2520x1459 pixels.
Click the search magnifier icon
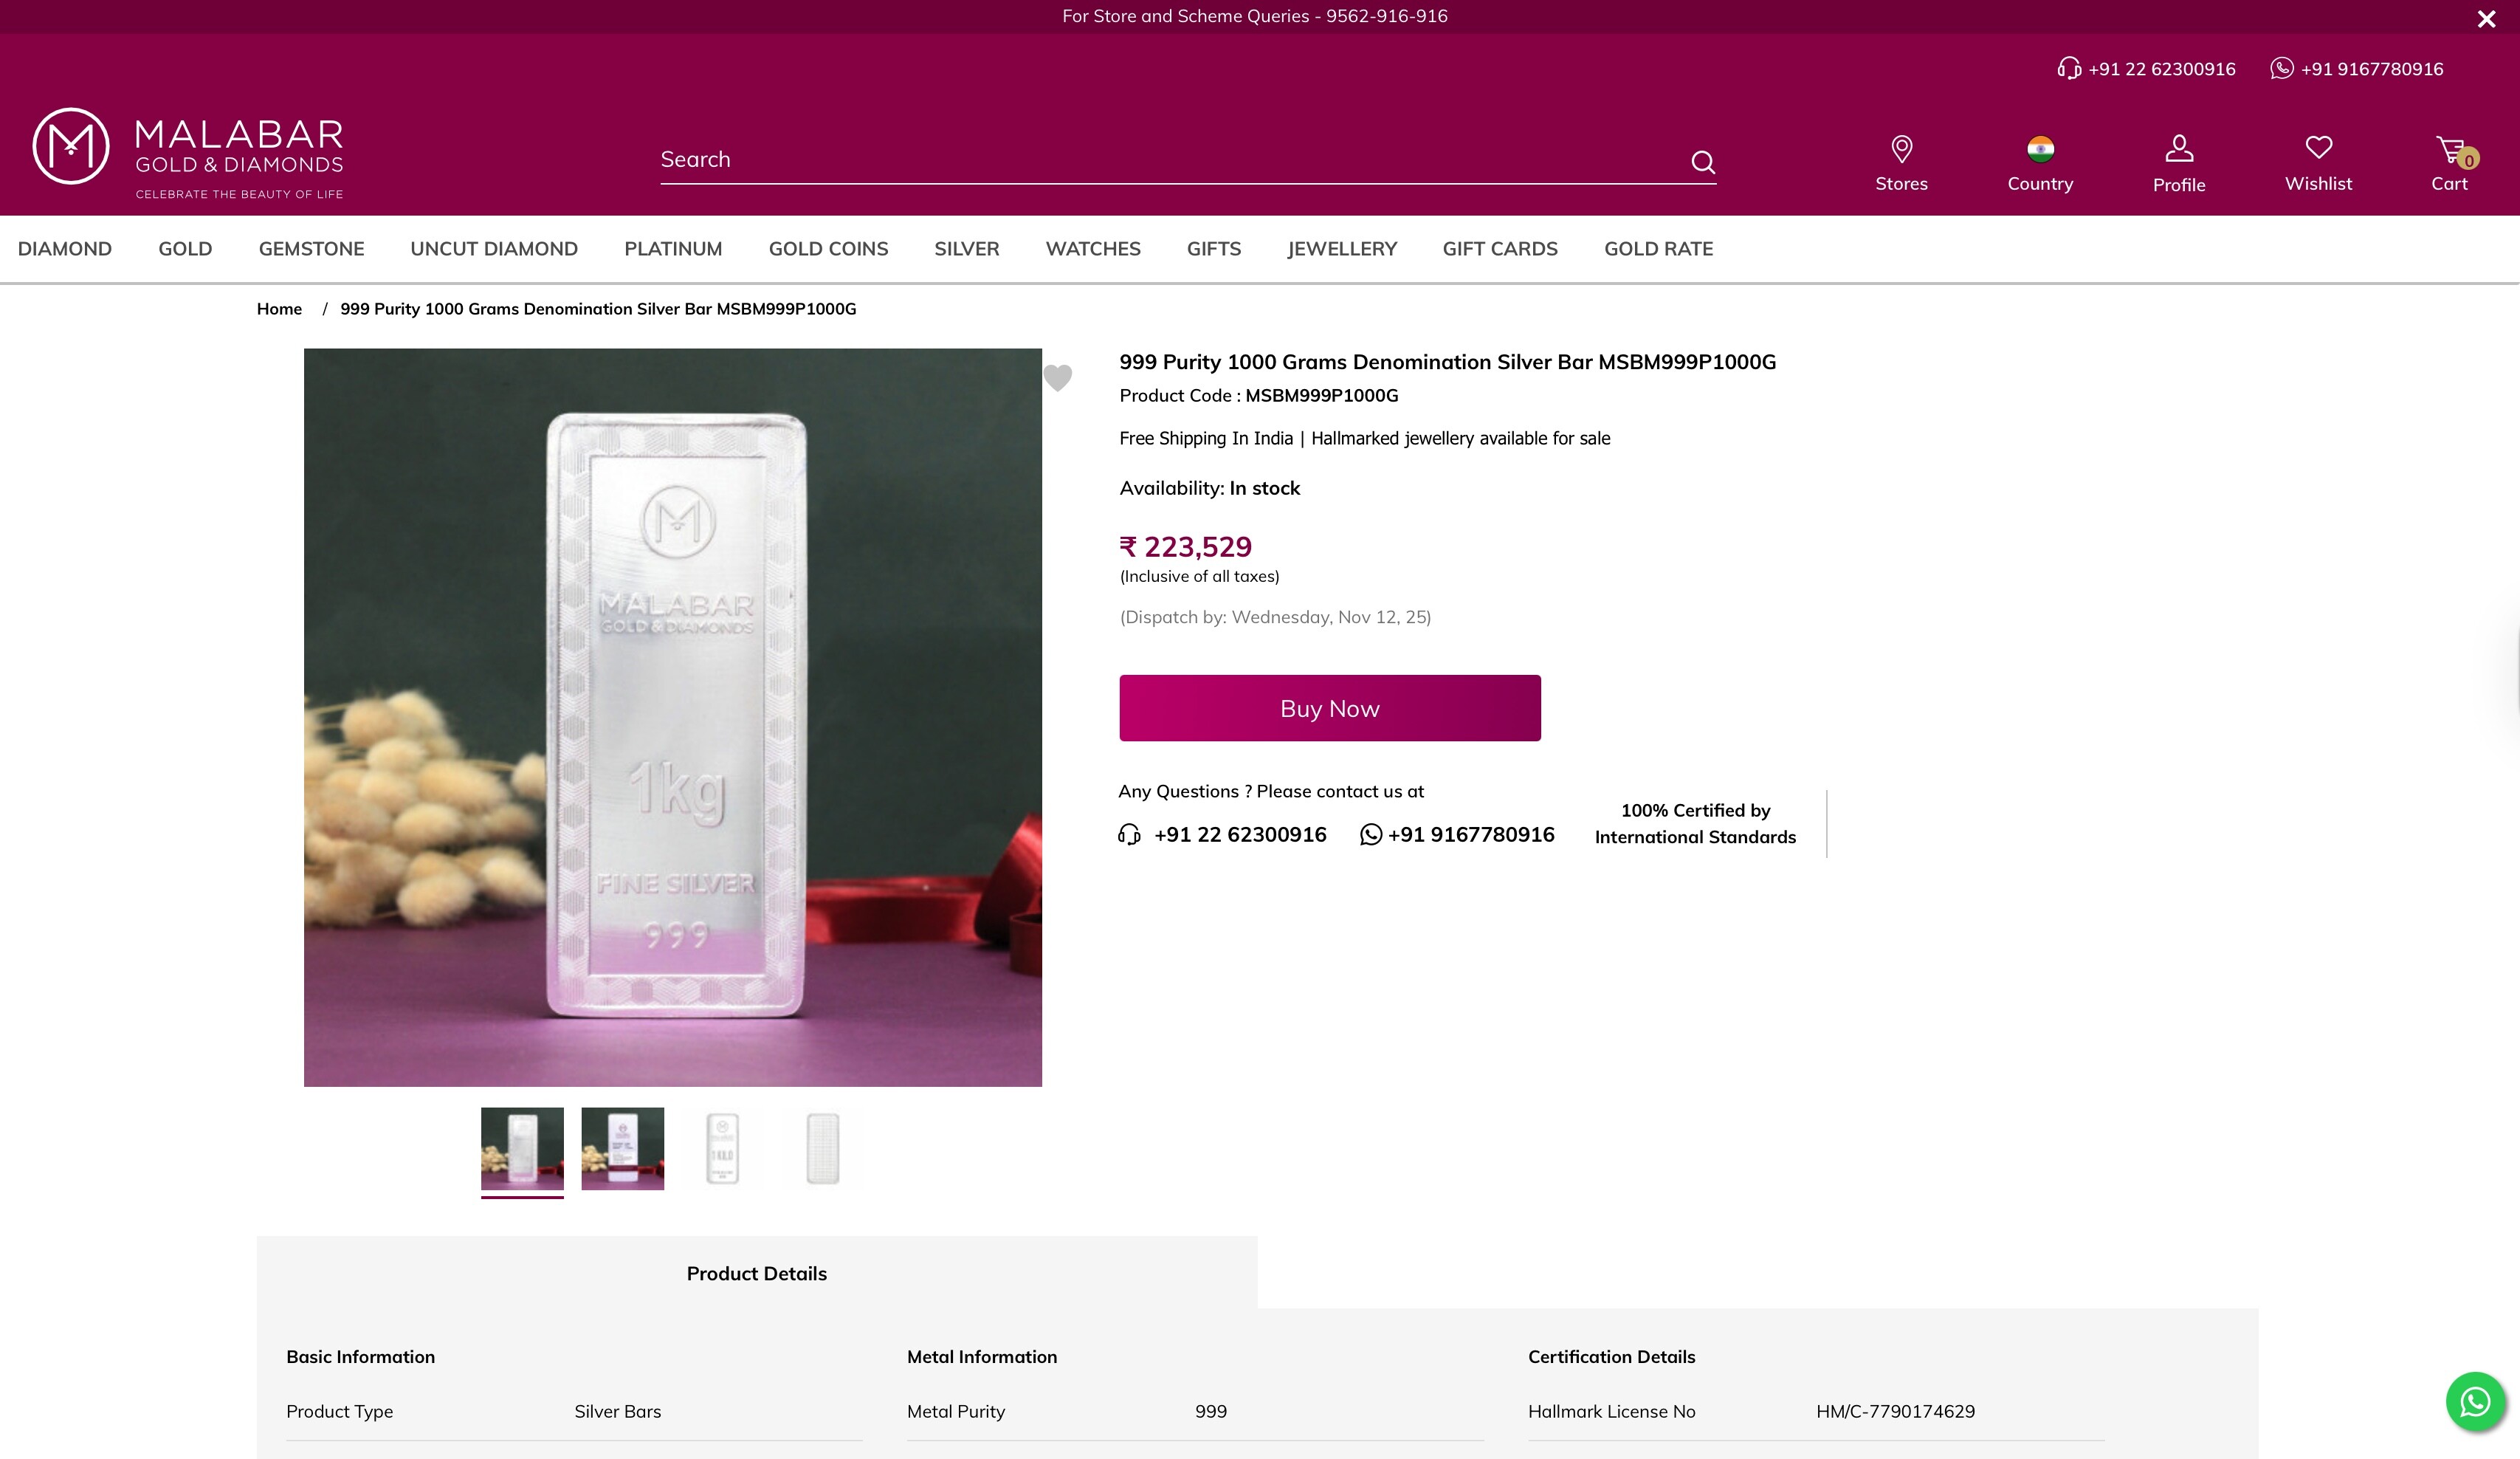click(x=1702, y=162)
